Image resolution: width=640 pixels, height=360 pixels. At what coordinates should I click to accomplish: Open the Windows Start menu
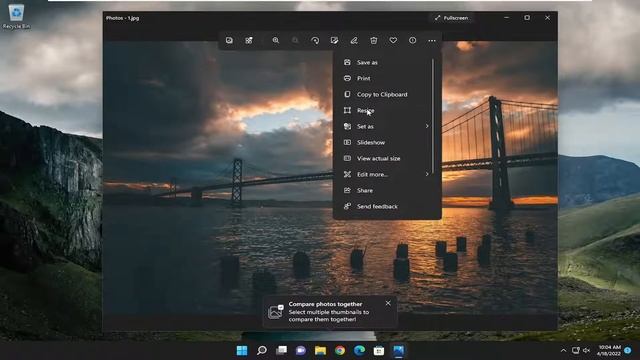pyautogui.click(x=242, y=351)
